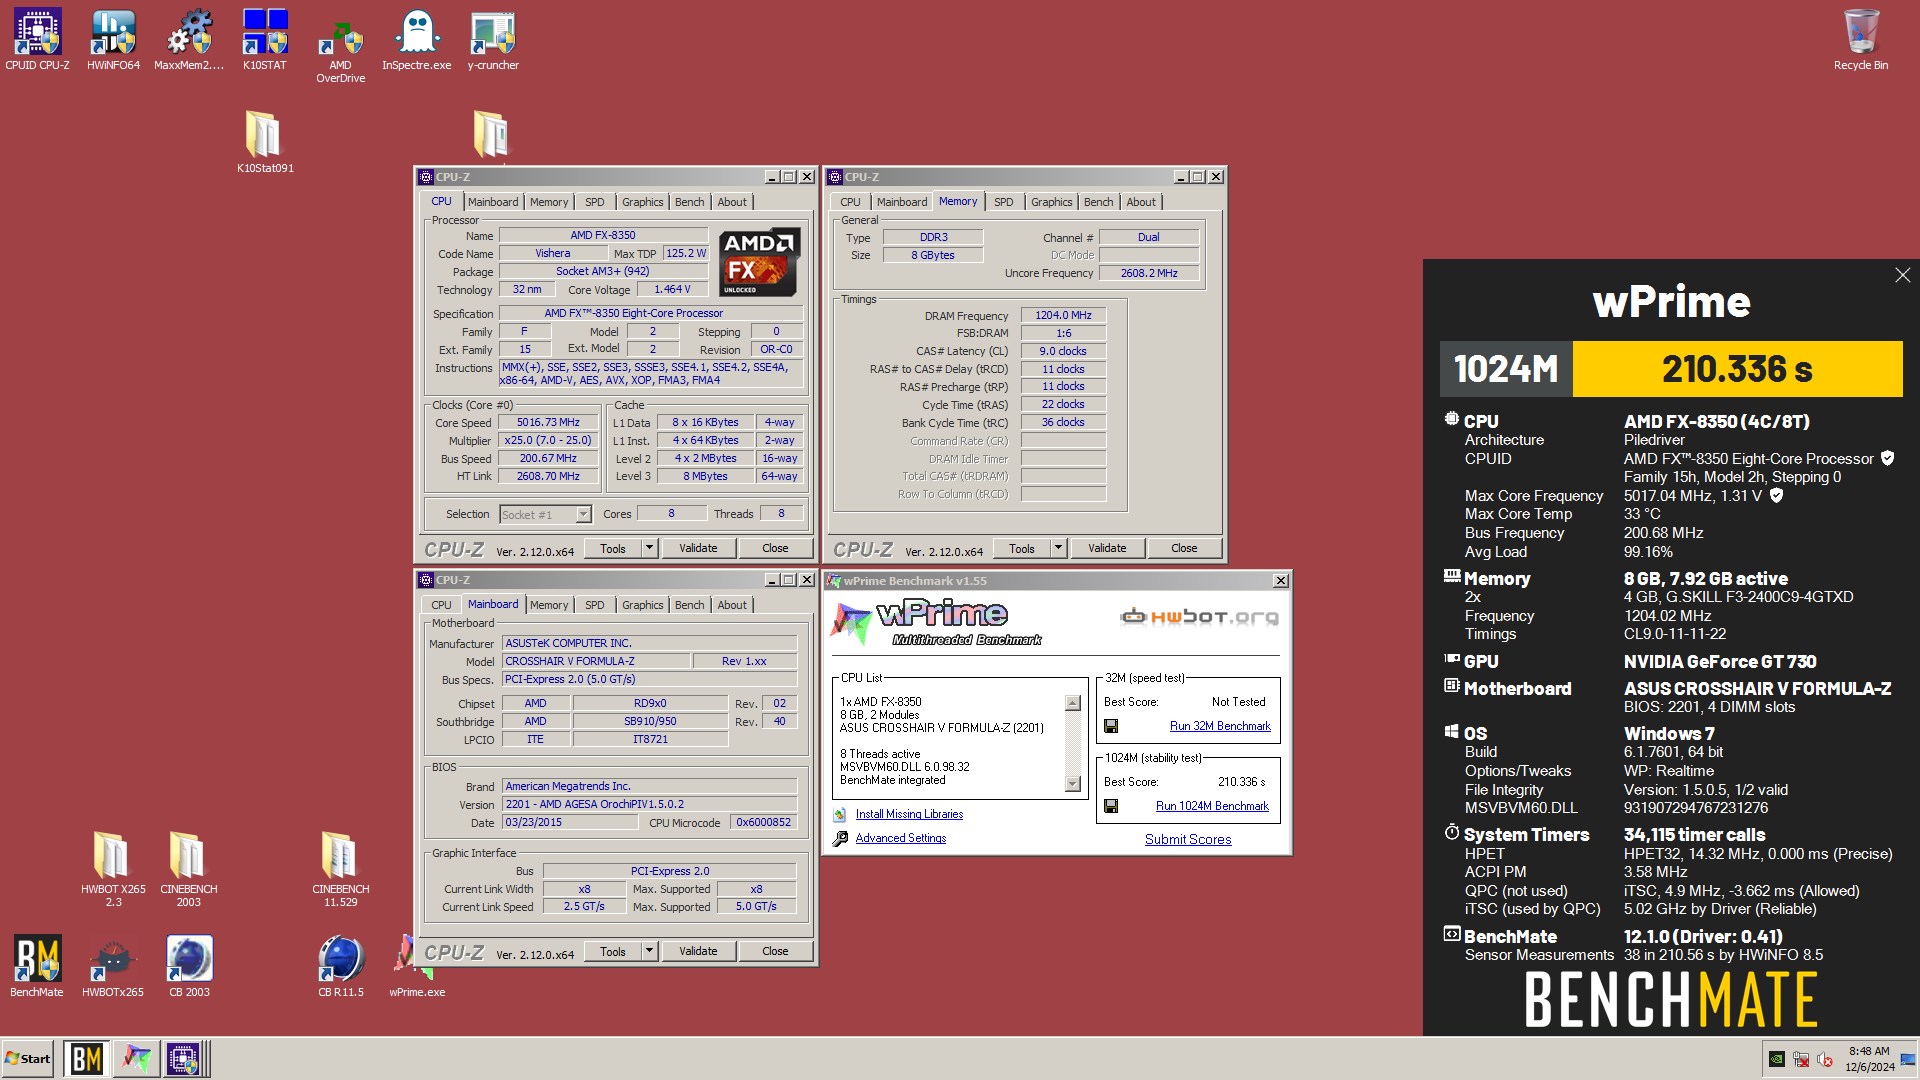Click the wPrime taskbar button
Screen dimensions: 1920x1080
tap(136, 1058)
